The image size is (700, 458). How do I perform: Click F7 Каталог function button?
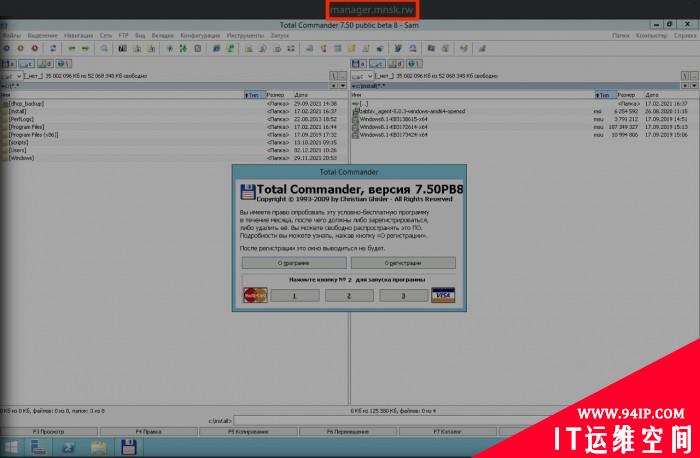(x=447, y=432)
